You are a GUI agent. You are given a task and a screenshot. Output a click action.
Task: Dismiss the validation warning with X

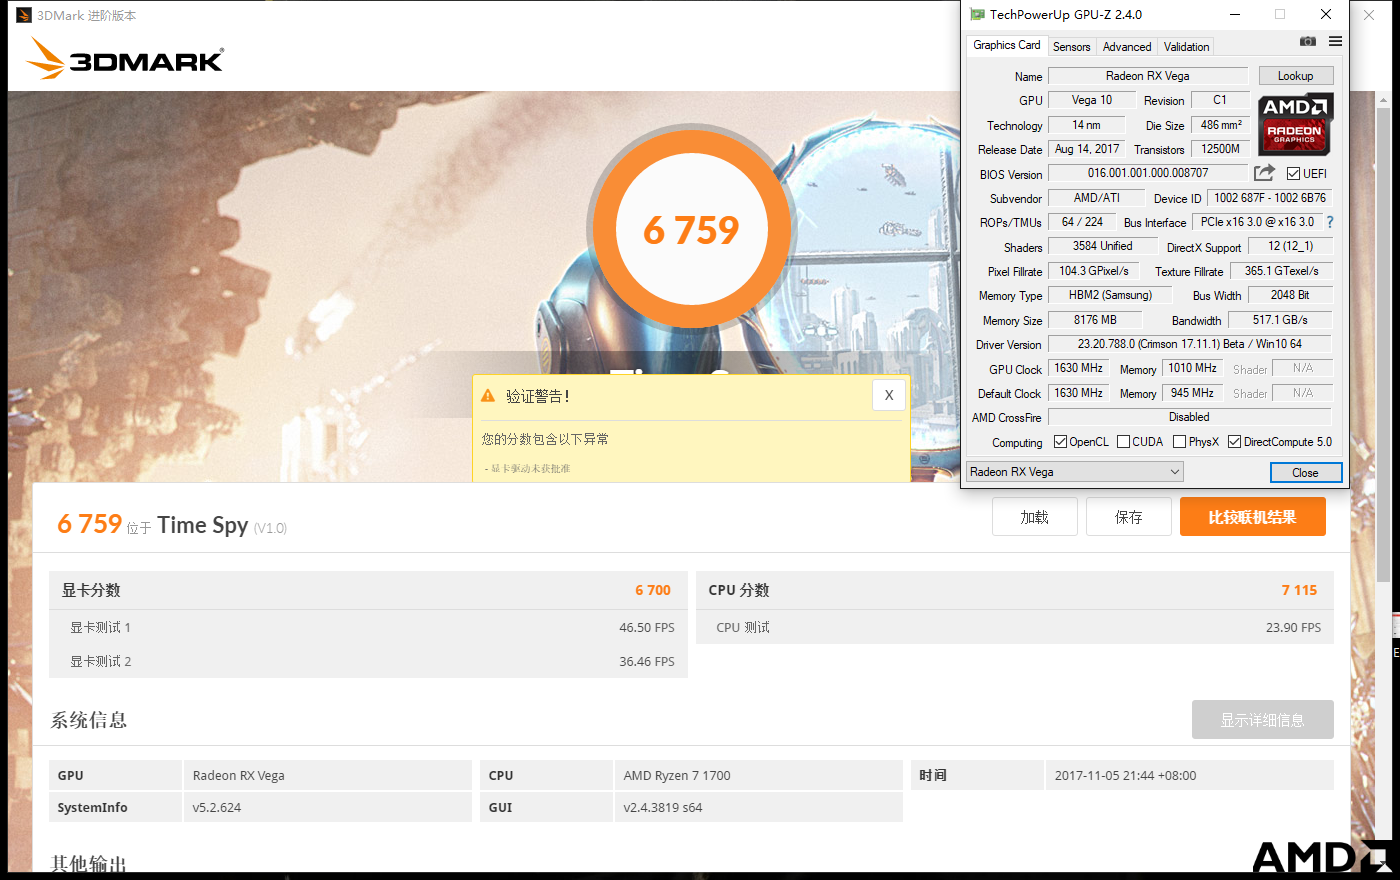coord(889,395)
